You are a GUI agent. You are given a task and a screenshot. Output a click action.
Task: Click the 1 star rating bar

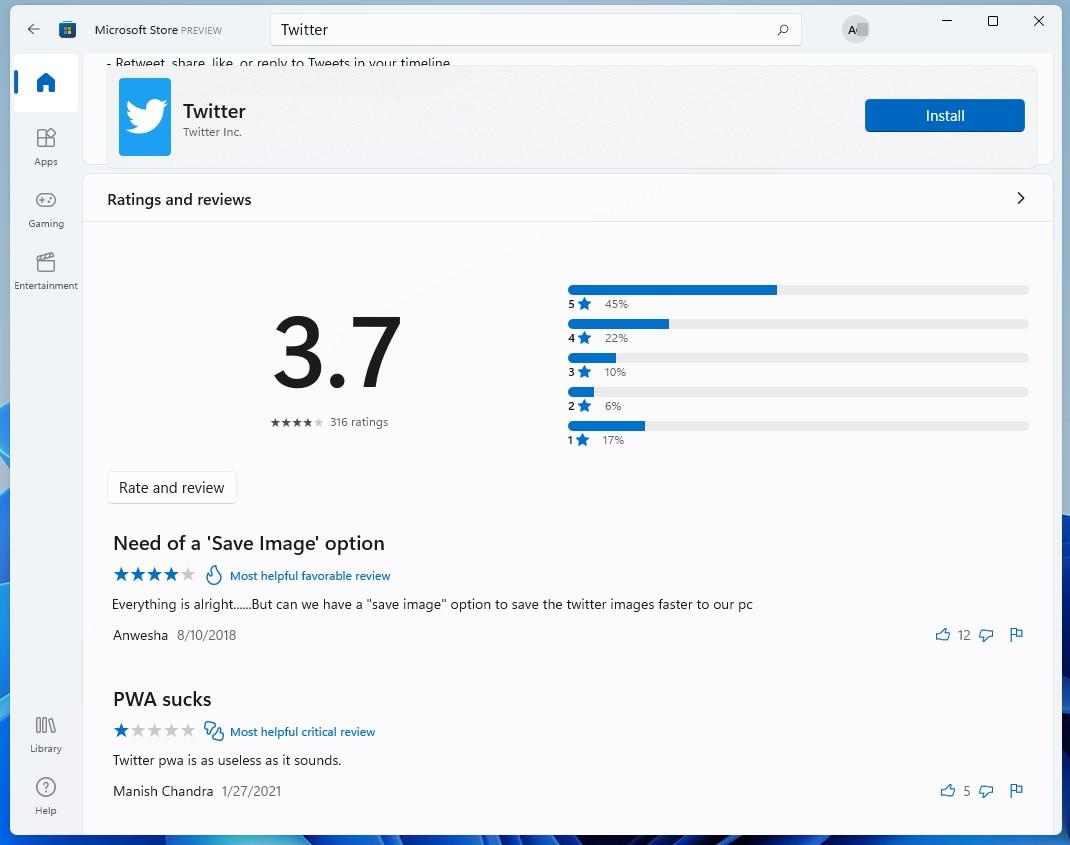798,426
